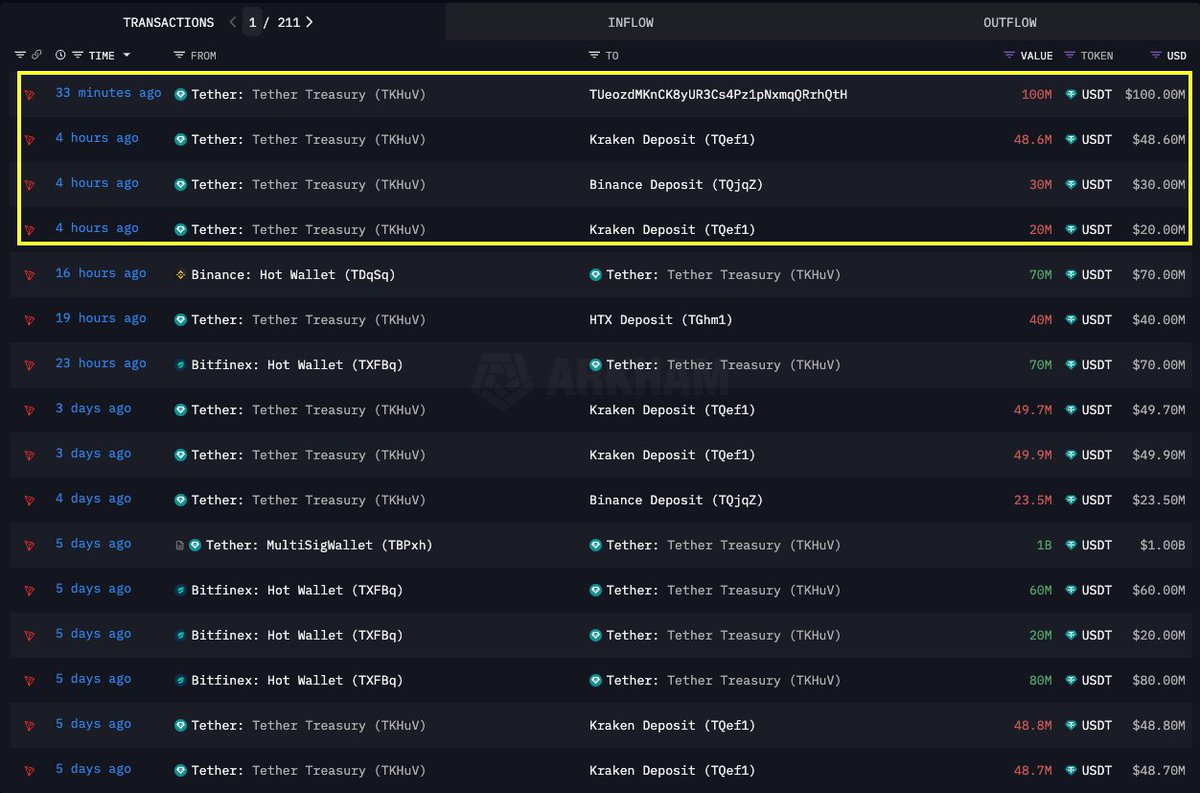
Task: Open the 16 hours ago timestamp link
Action: click(101, 274)
